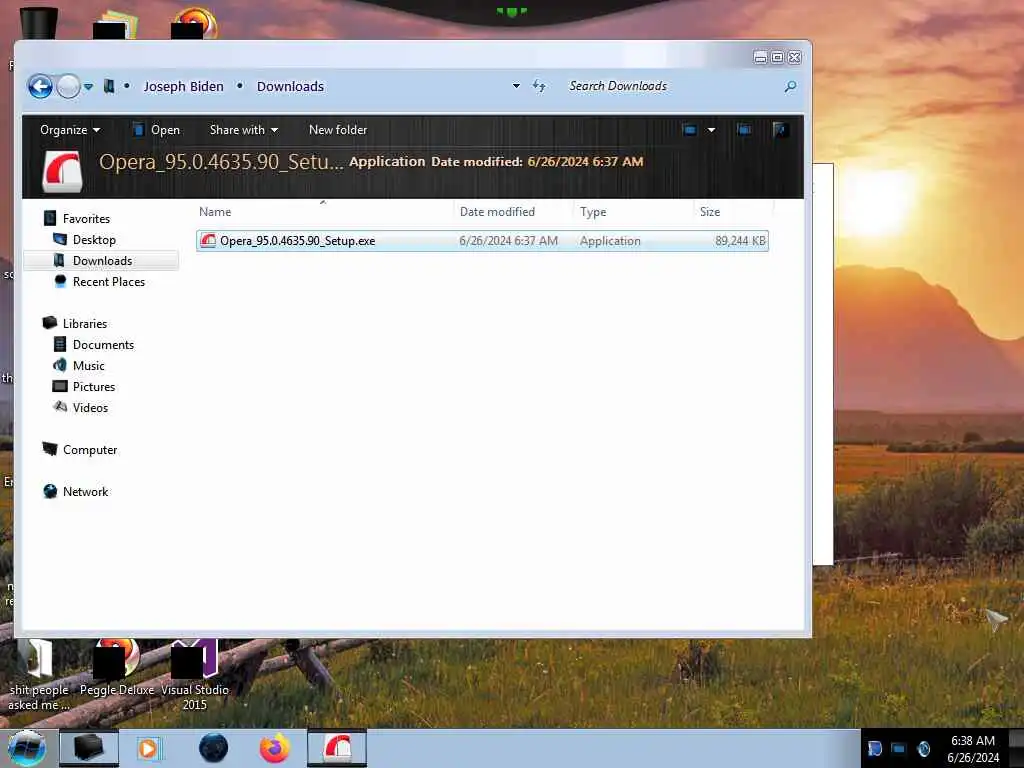
Task: Click the Opera setup icon in details pane
Action: pyautogui.click(x=63, y=171)
